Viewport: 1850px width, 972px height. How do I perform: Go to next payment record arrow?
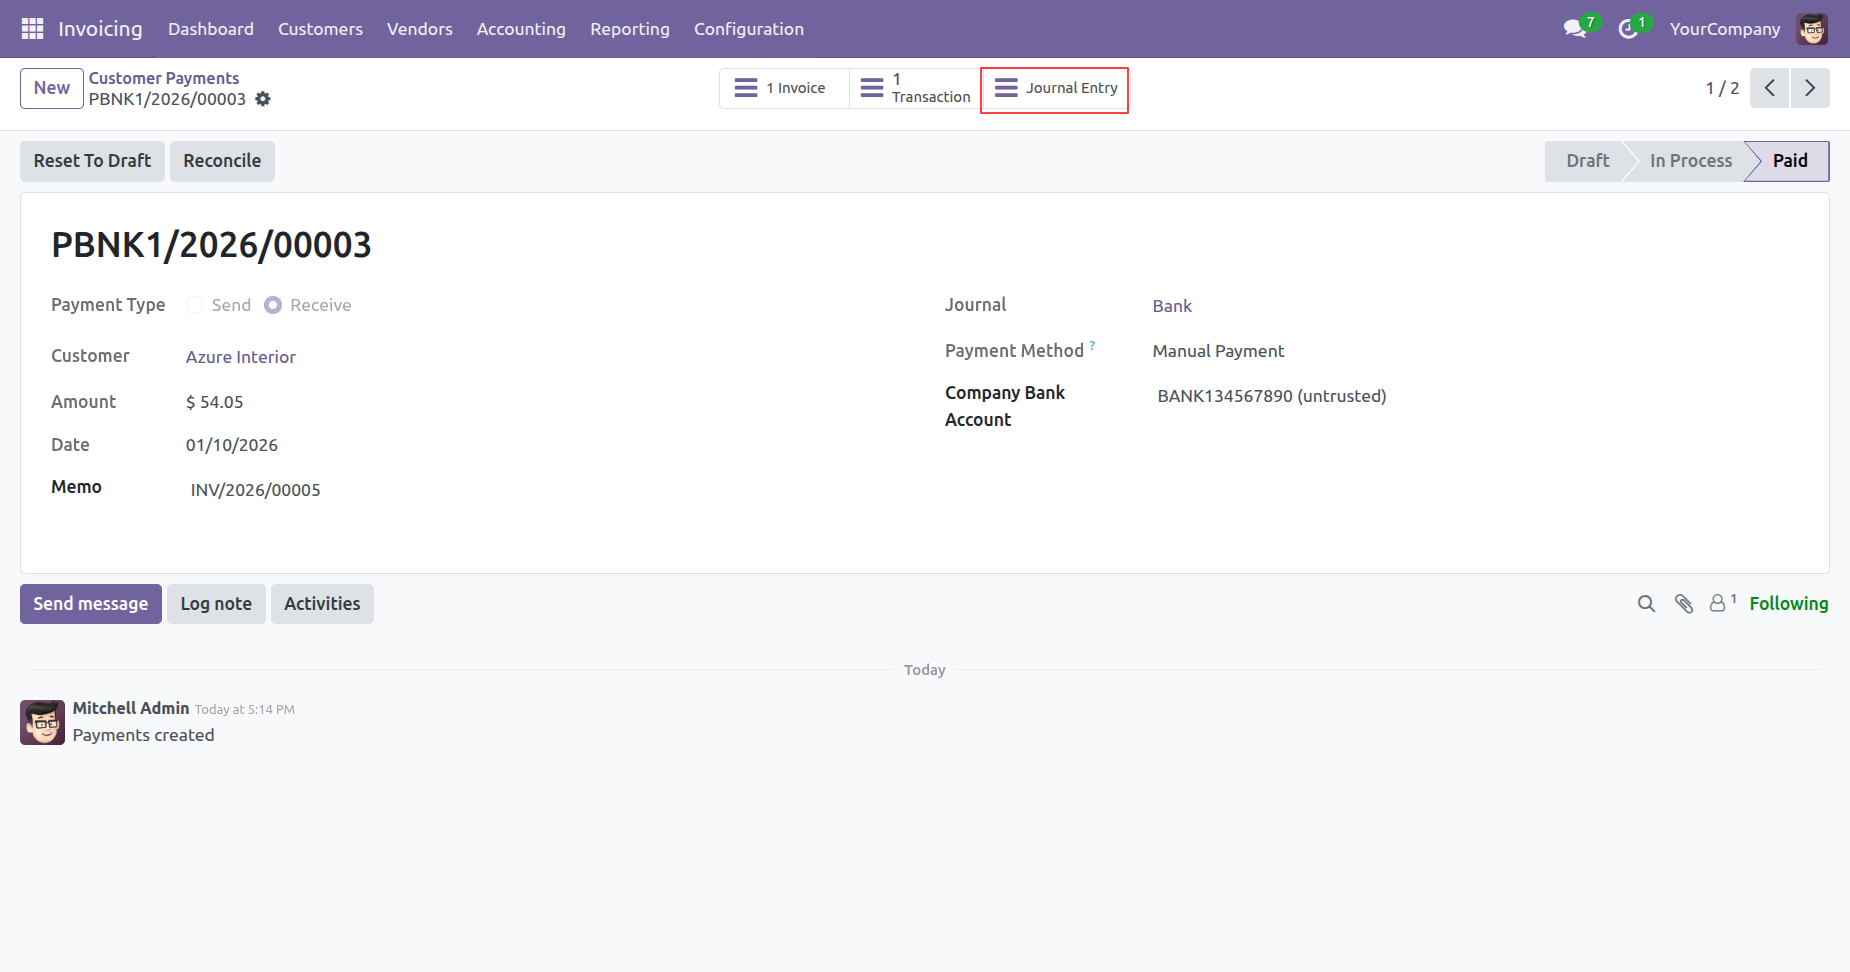1810,88
